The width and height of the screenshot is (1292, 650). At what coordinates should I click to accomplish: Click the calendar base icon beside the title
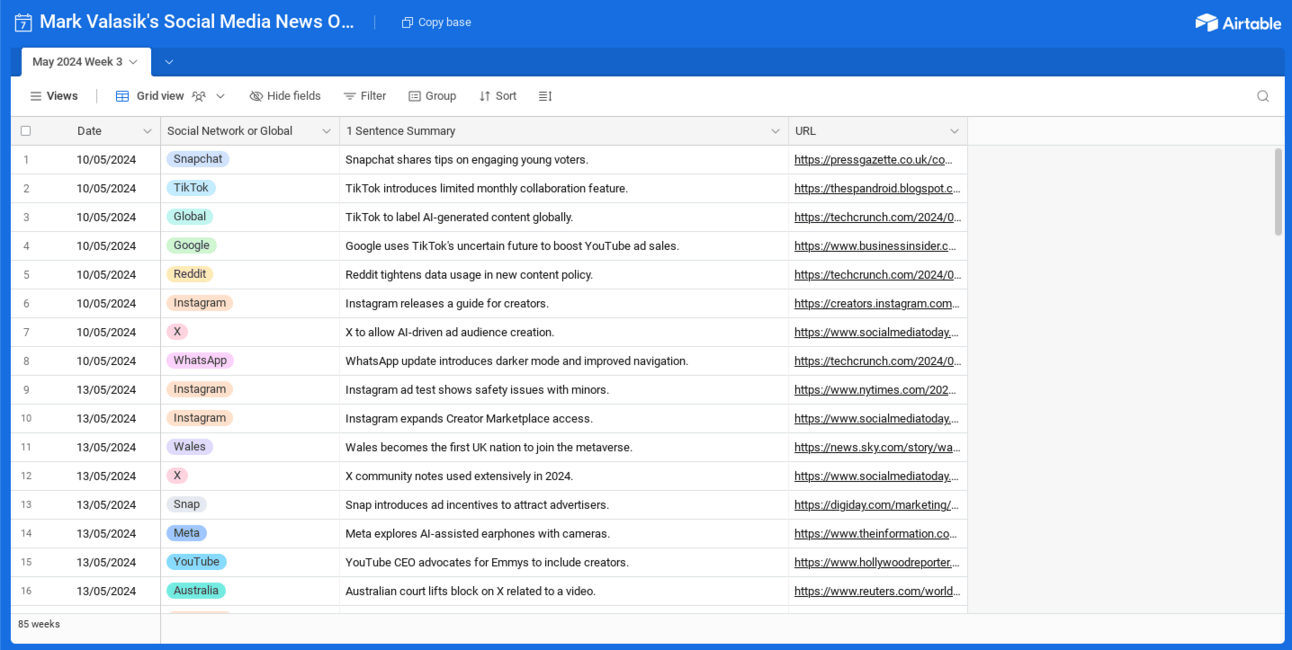pyautogui.click(x=23, y=22)
